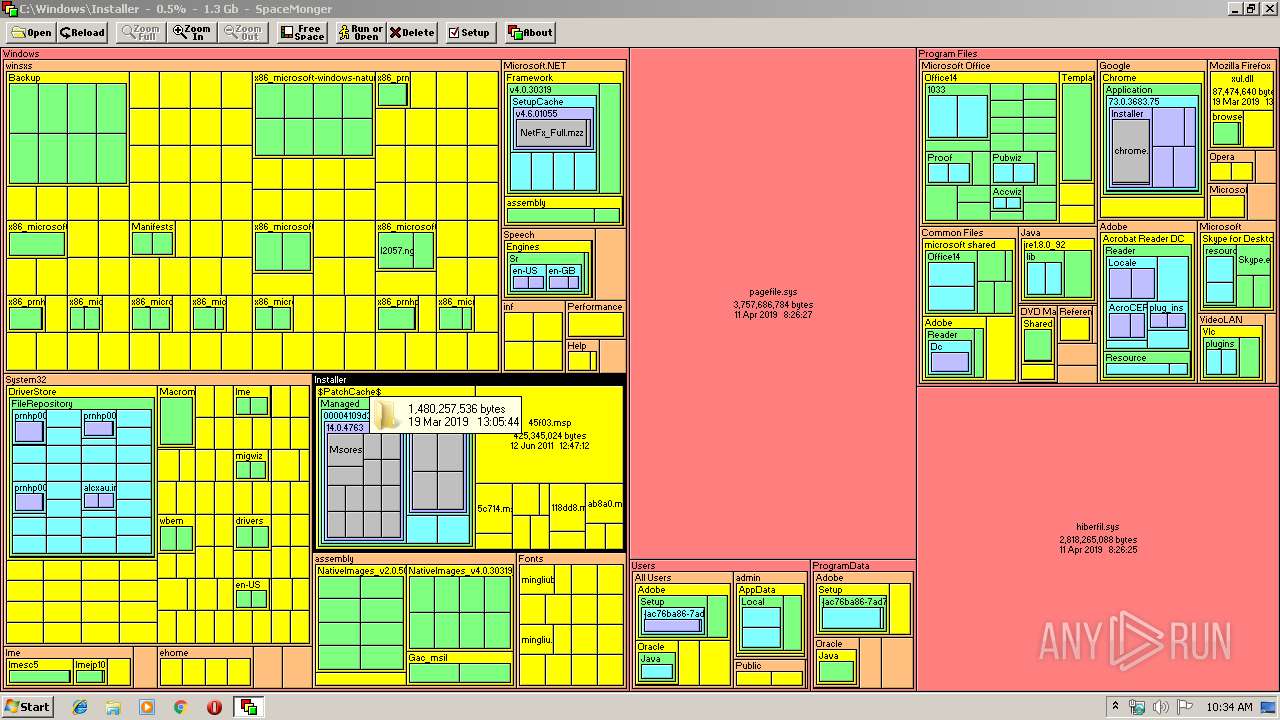Show hidden tray icons
This screenshot has height=720, width=1280.
click(x=1116, y=707)
